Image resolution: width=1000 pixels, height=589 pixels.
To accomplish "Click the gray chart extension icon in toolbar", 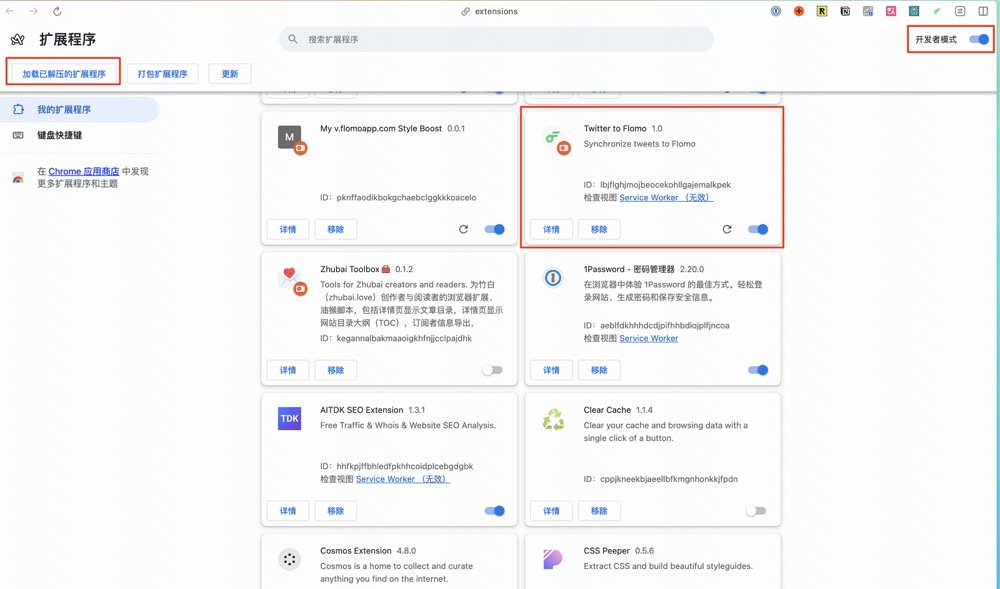I will 868,11.
